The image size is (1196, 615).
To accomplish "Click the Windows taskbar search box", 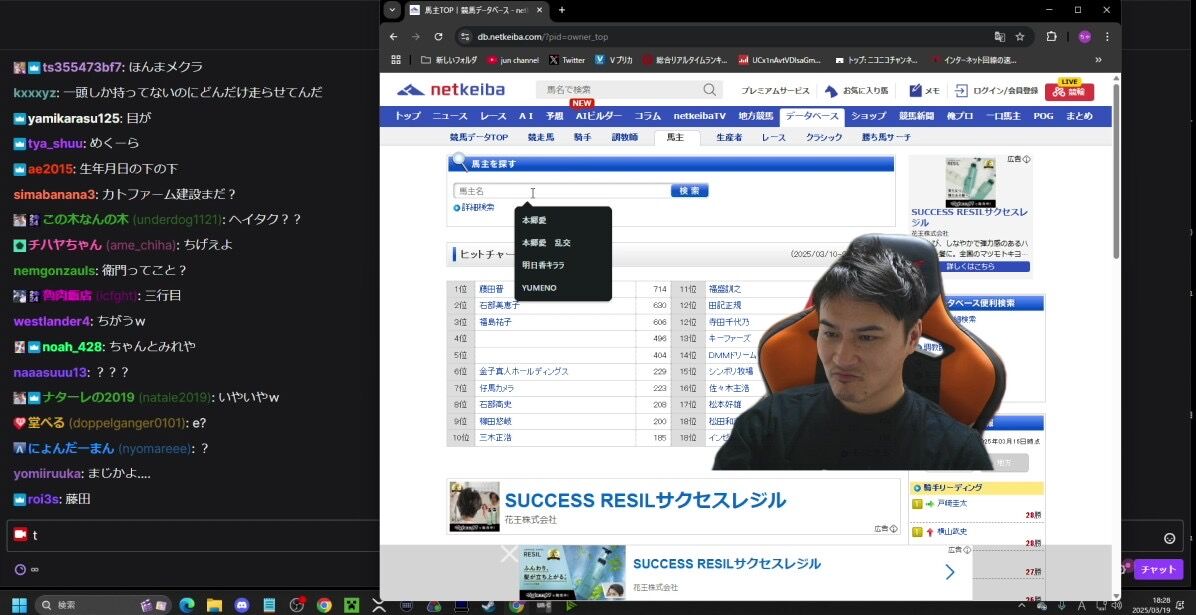I will [x=103, y=605].
